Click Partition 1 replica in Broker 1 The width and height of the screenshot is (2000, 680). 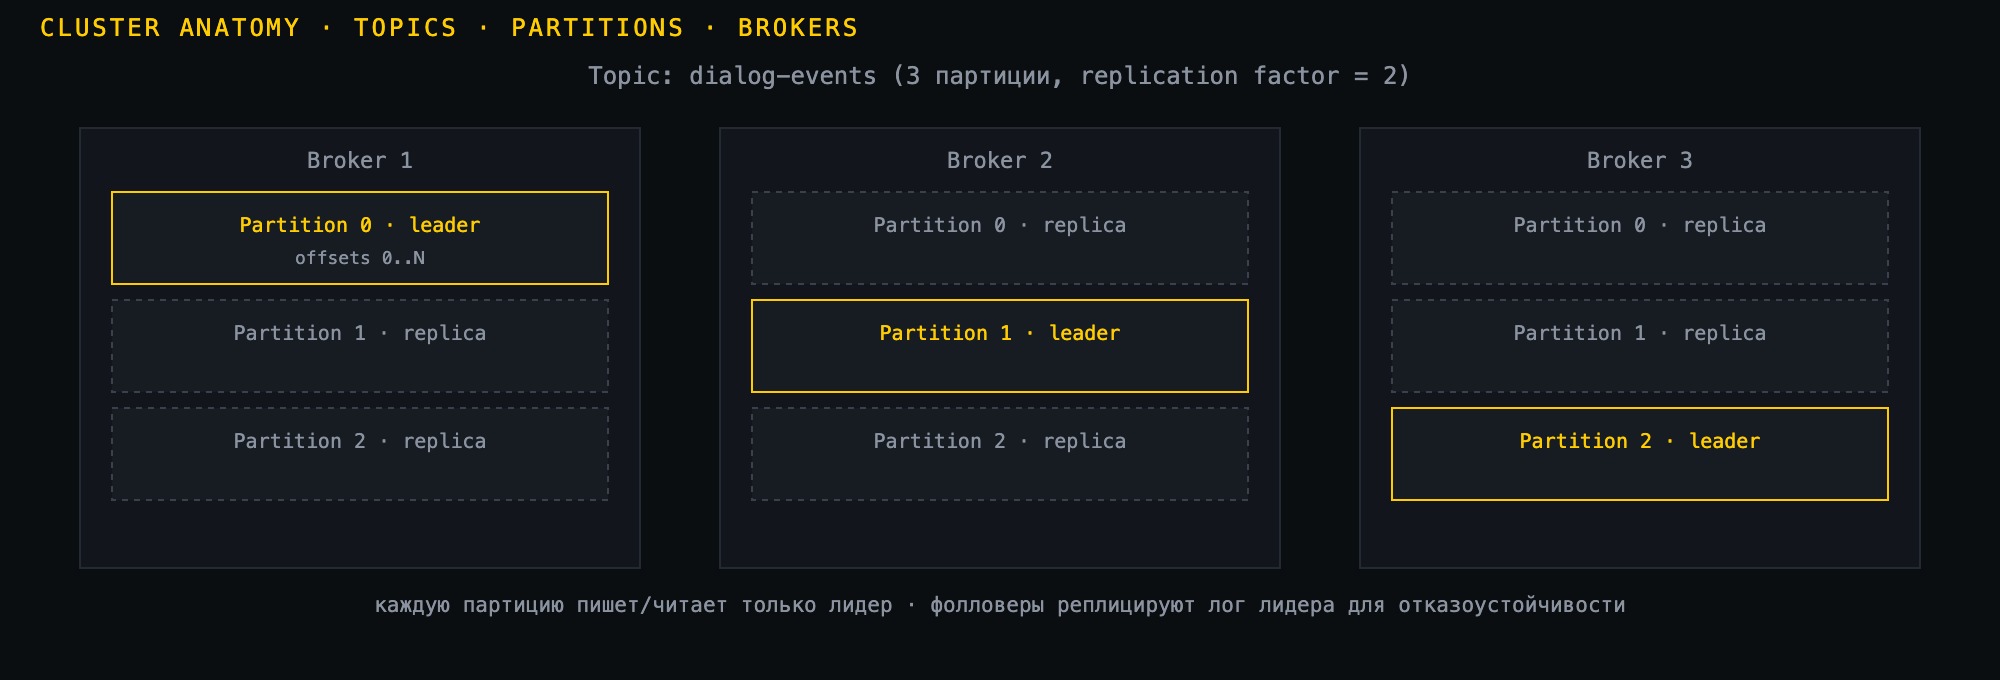tap(360, 346)
